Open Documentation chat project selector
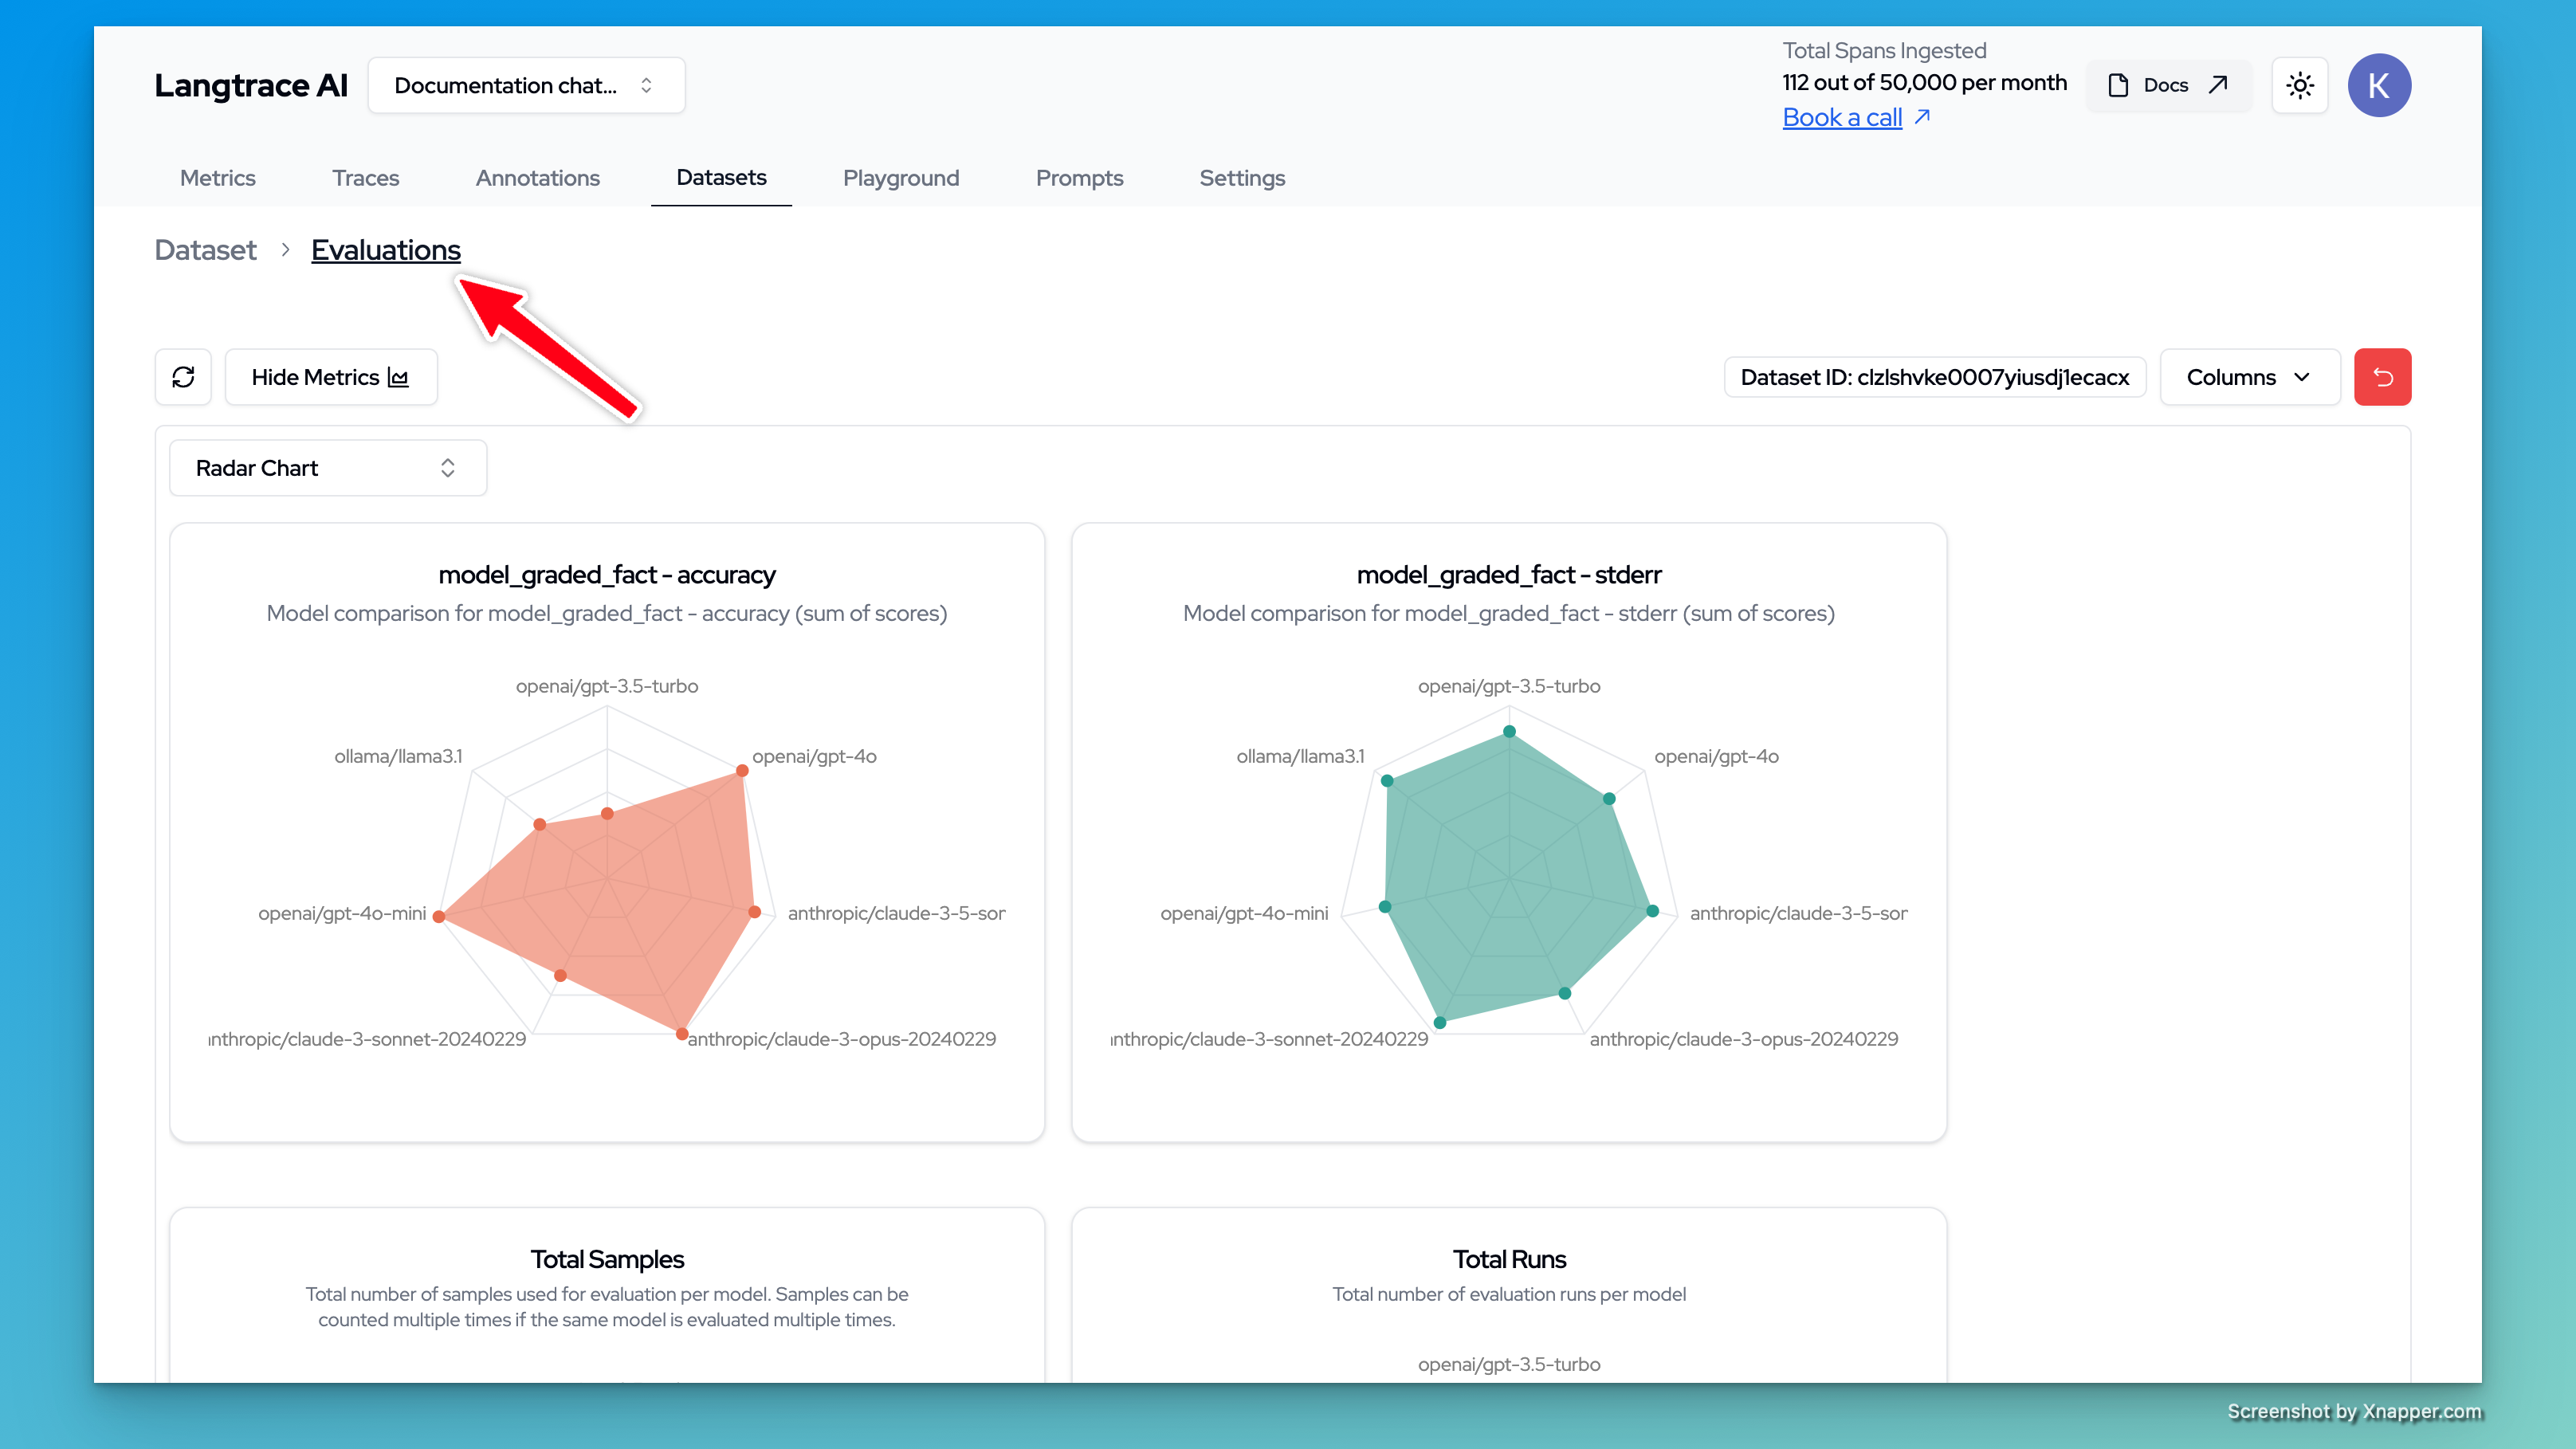This screenshot has width=2576, height=1449. pyautogui.click(x=526, y=85)
